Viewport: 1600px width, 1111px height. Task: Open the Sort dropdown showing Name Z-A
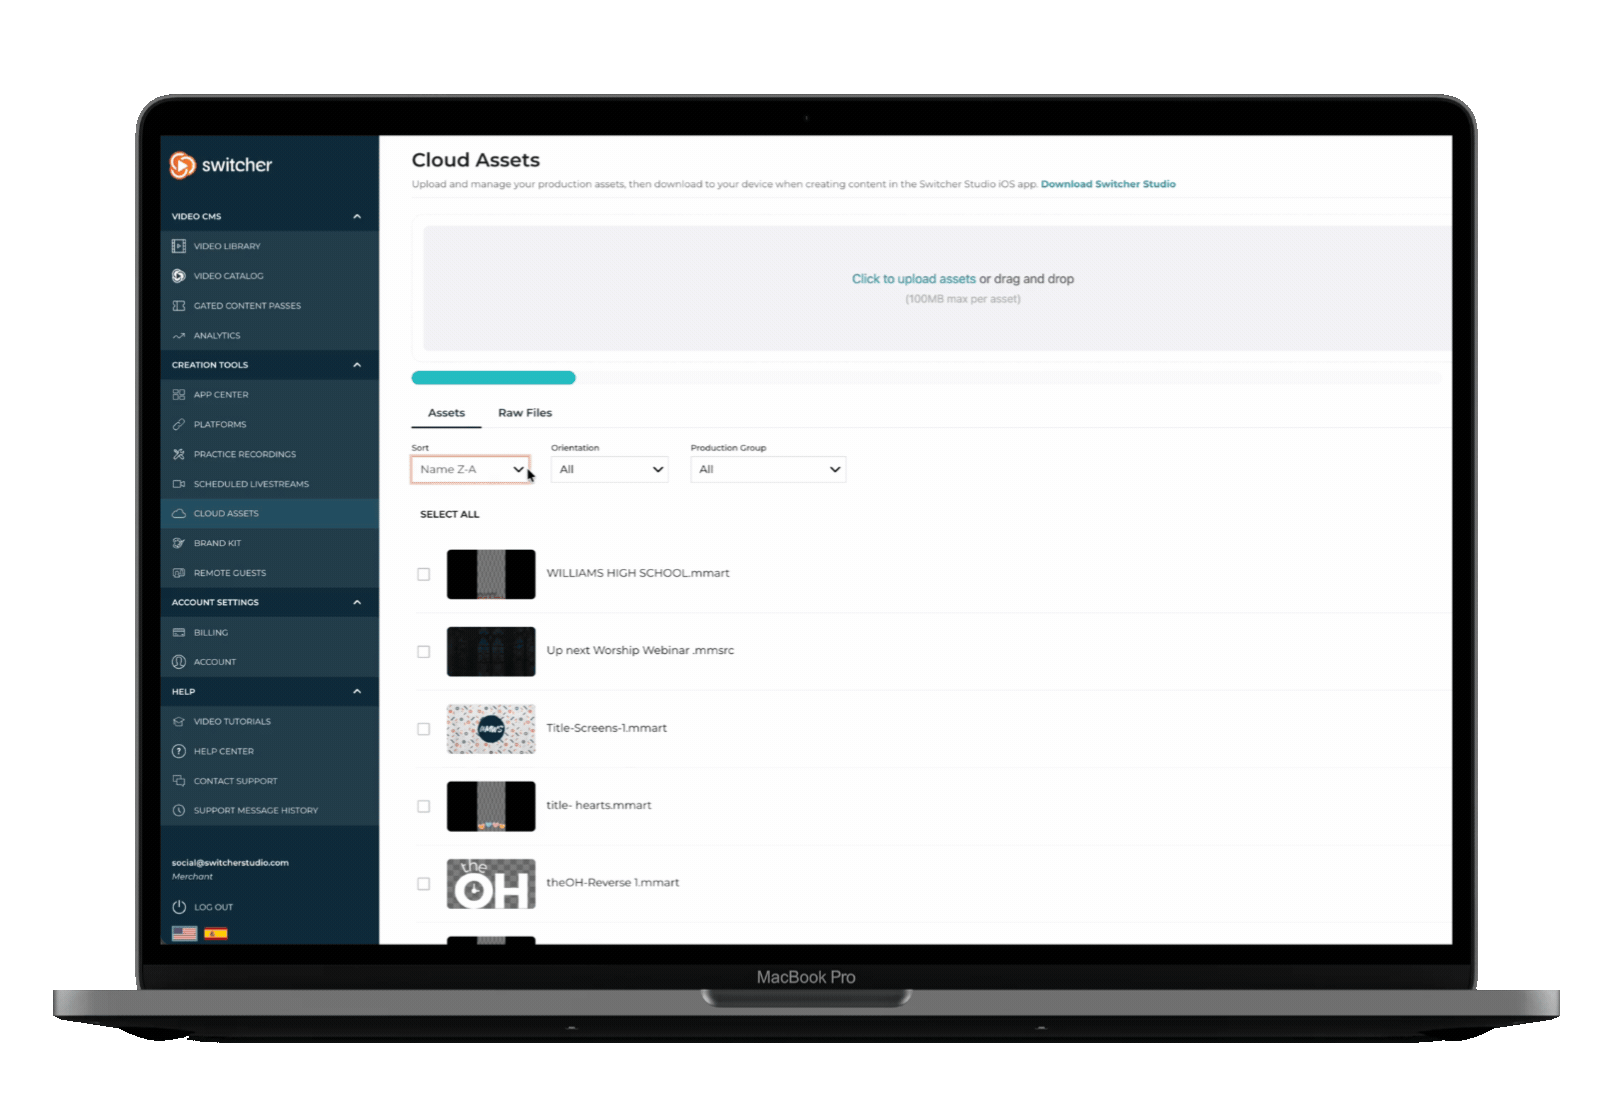tap(470, 470)
